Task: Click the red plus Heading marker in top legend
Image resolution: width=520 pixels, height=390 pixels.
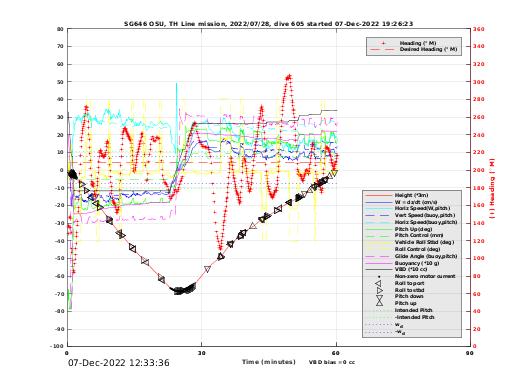Action: click(x=383, y=43)
